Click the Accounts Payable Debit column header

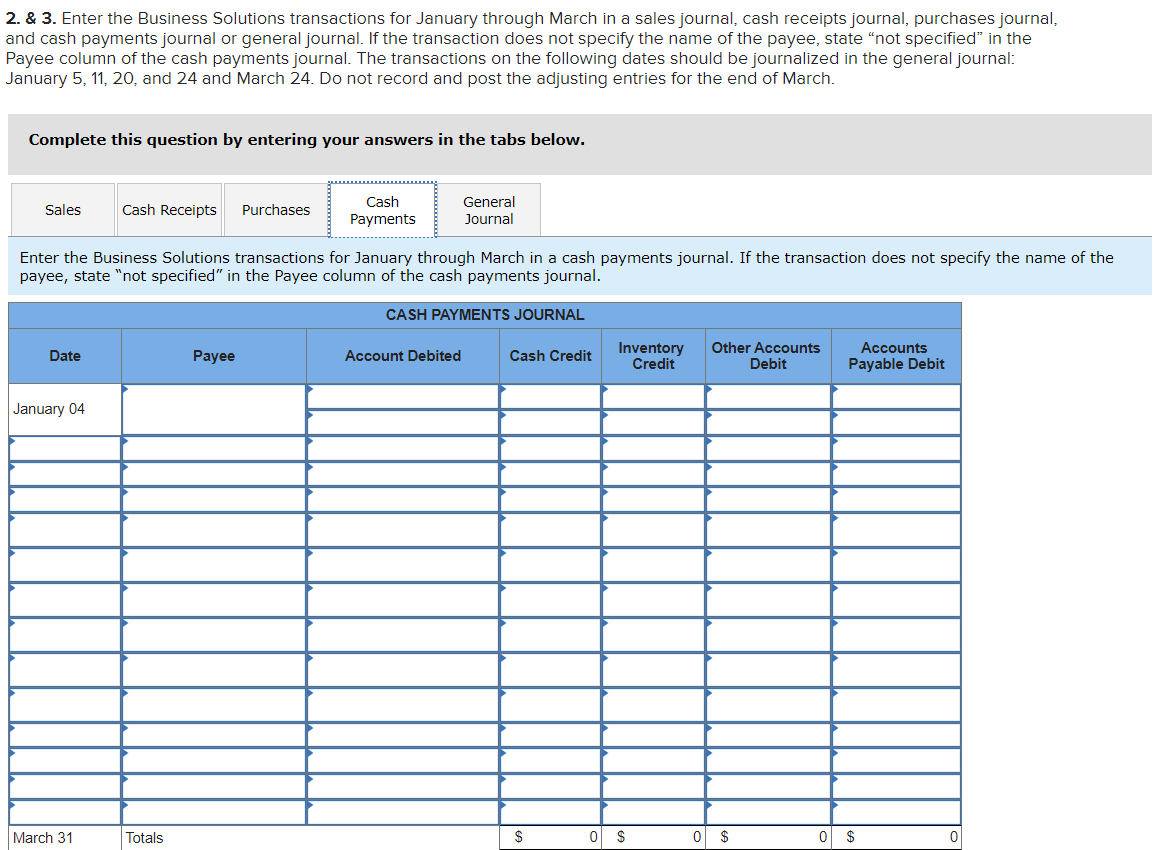pyautogui.click(x=897, y=356)
